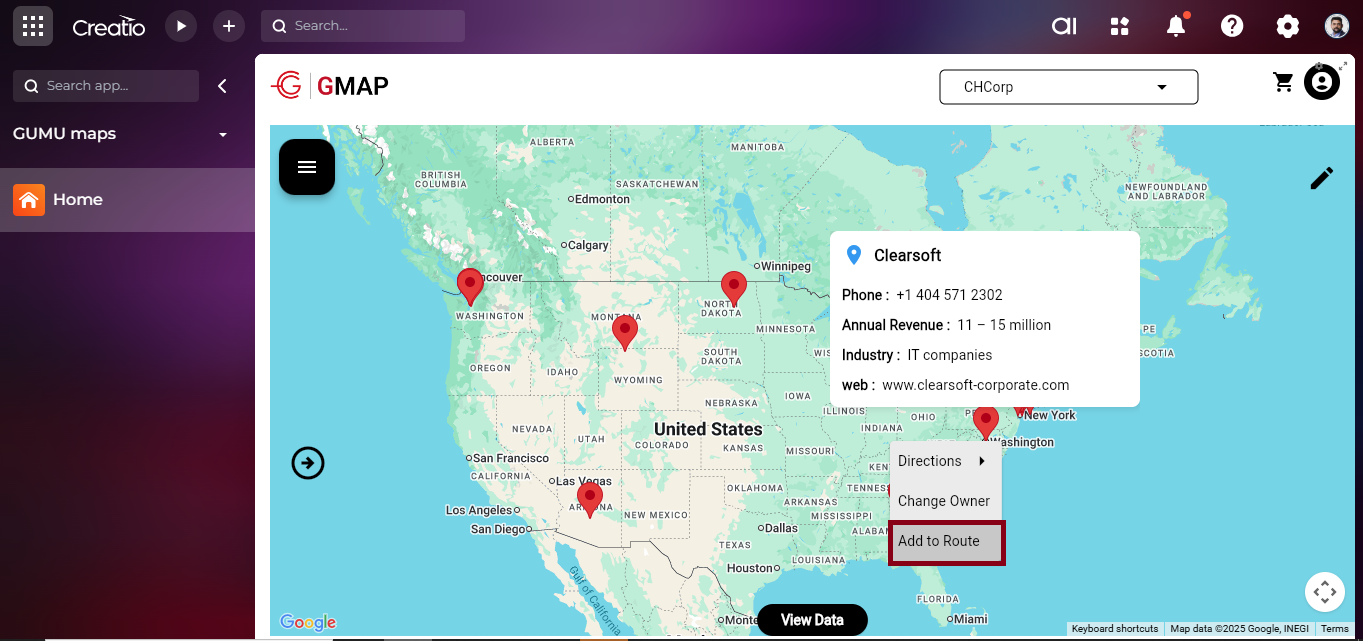This screenshot has width=1363, height=641.
Task: Open the Creatio AI assistant icon
Action: [1064, 26]
